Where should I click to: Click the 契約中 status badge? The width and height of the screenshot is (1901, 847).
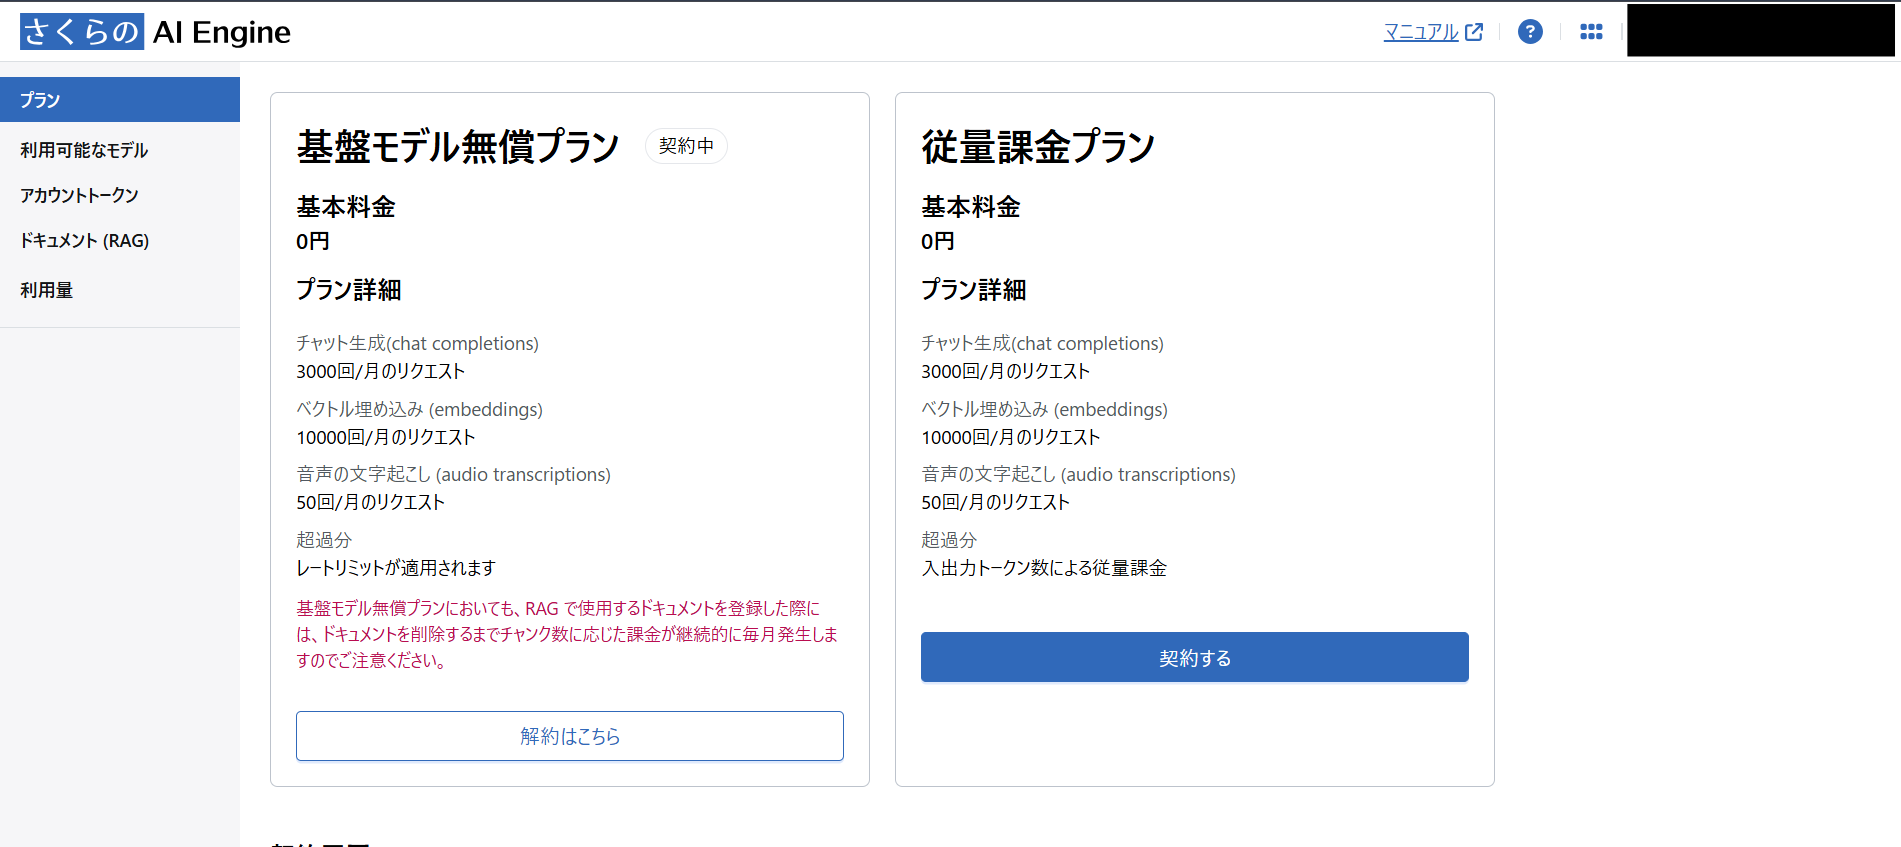(x=686, y=145)
